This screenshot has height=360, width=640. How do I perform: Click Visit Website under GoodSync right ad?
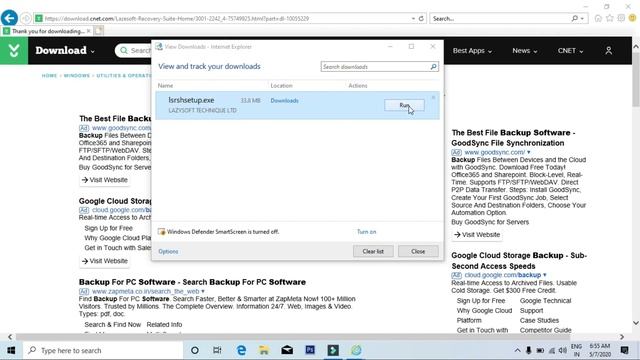[x=477, y=235]
